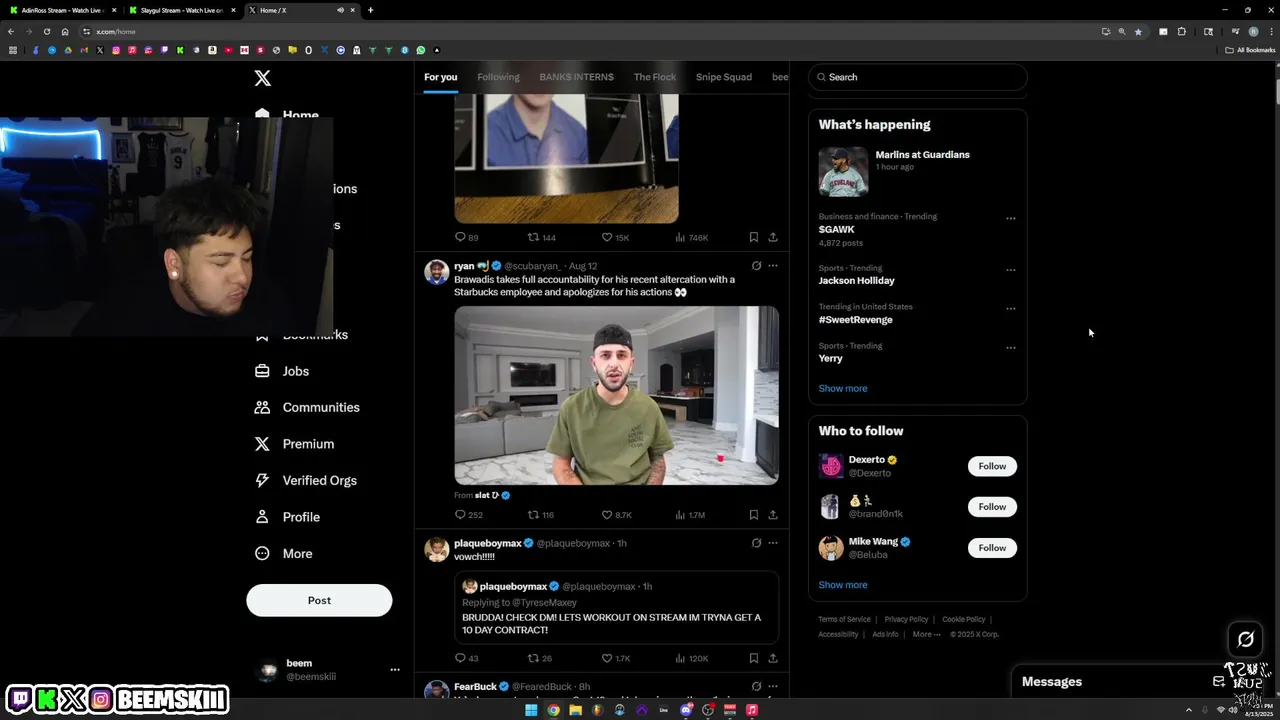Viewport: 1280px width, 720px height.
Task: Open more options on plaqueboymax post
Action: coord(773,543)
